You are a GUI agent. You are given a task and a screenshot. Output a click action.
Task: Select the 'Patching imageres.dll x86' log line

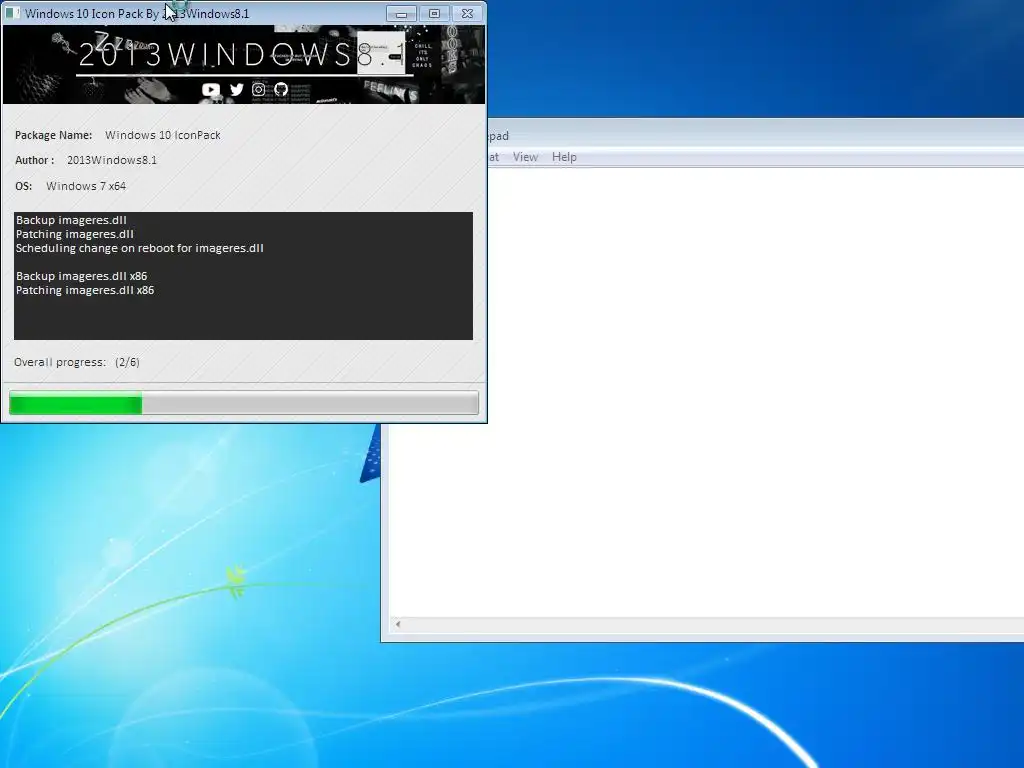coord(85,290)
